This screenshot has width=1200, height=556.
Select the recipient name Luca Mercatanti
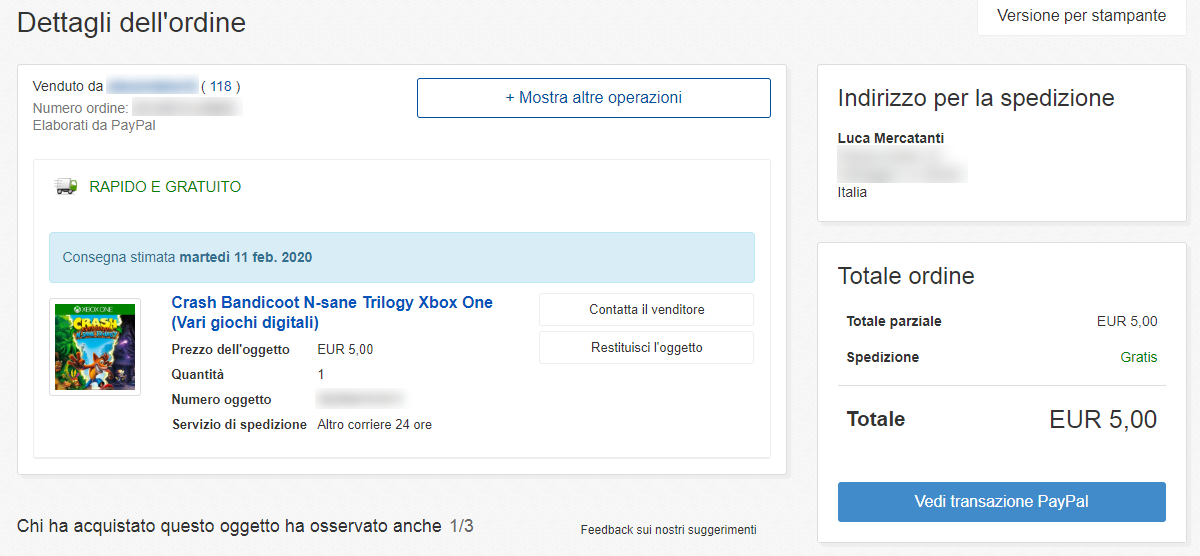[890, 138]
